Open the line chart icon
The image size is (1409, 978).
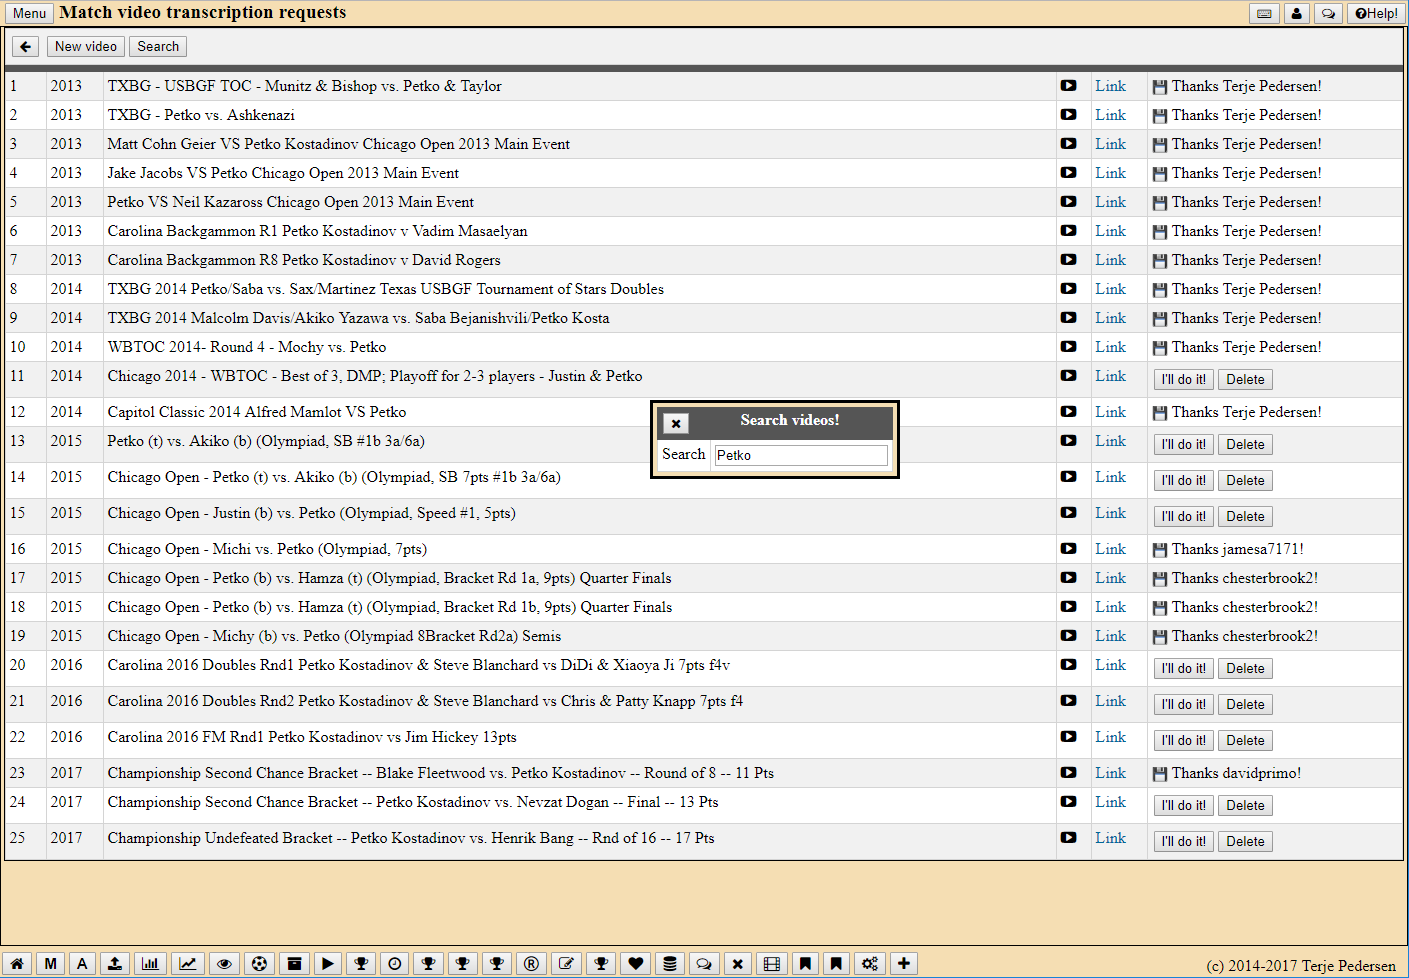187,963
